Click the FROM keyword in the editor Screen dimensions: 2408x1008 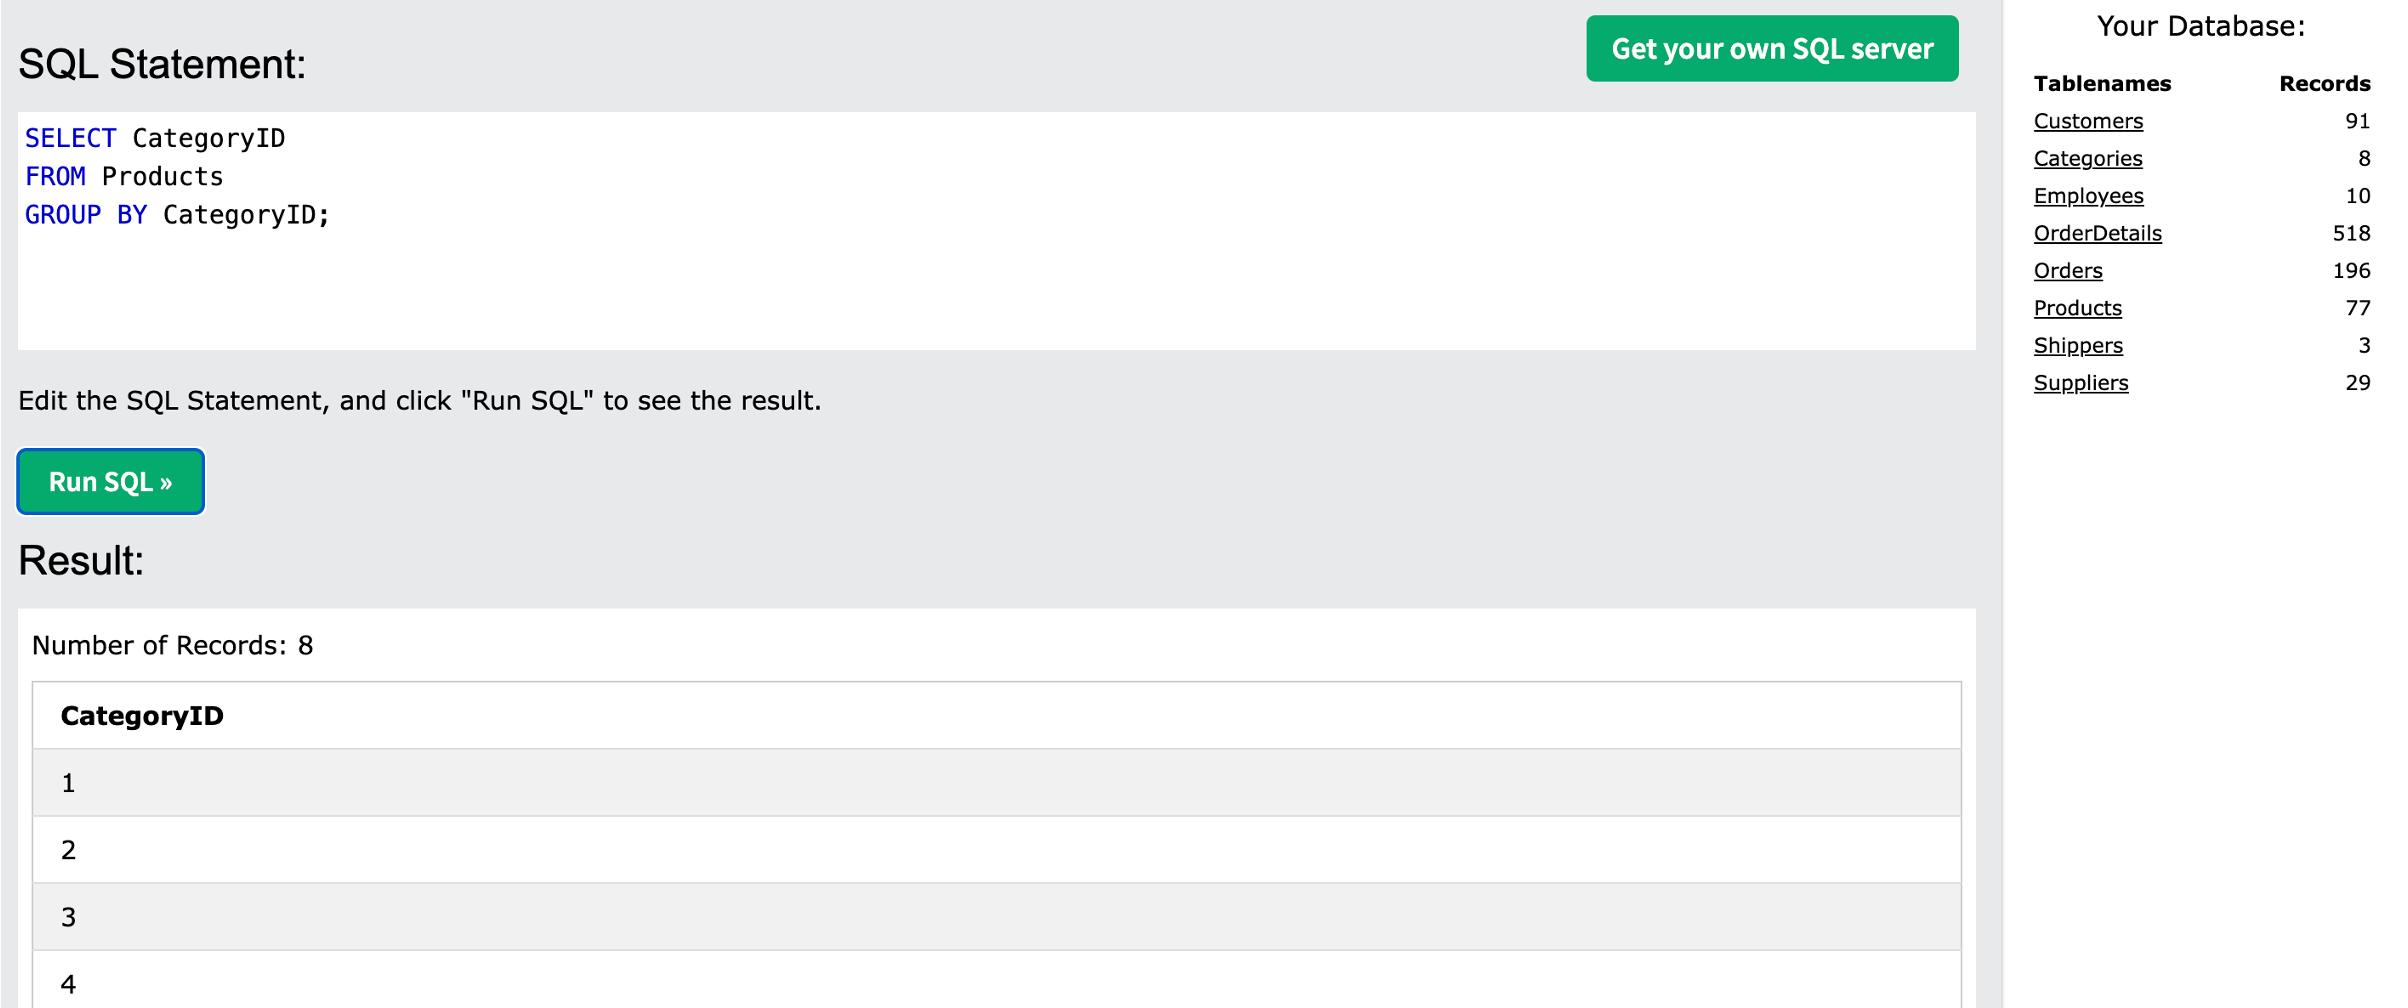[55, 177]
